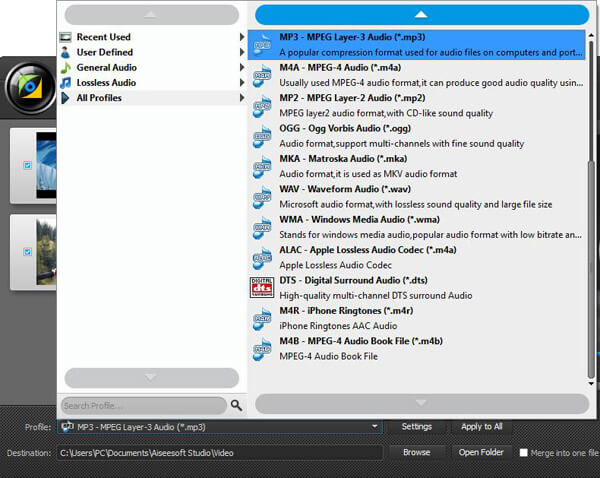Click Apply to All button
This screenshot has width=600, height=478.
pos(481,426)
